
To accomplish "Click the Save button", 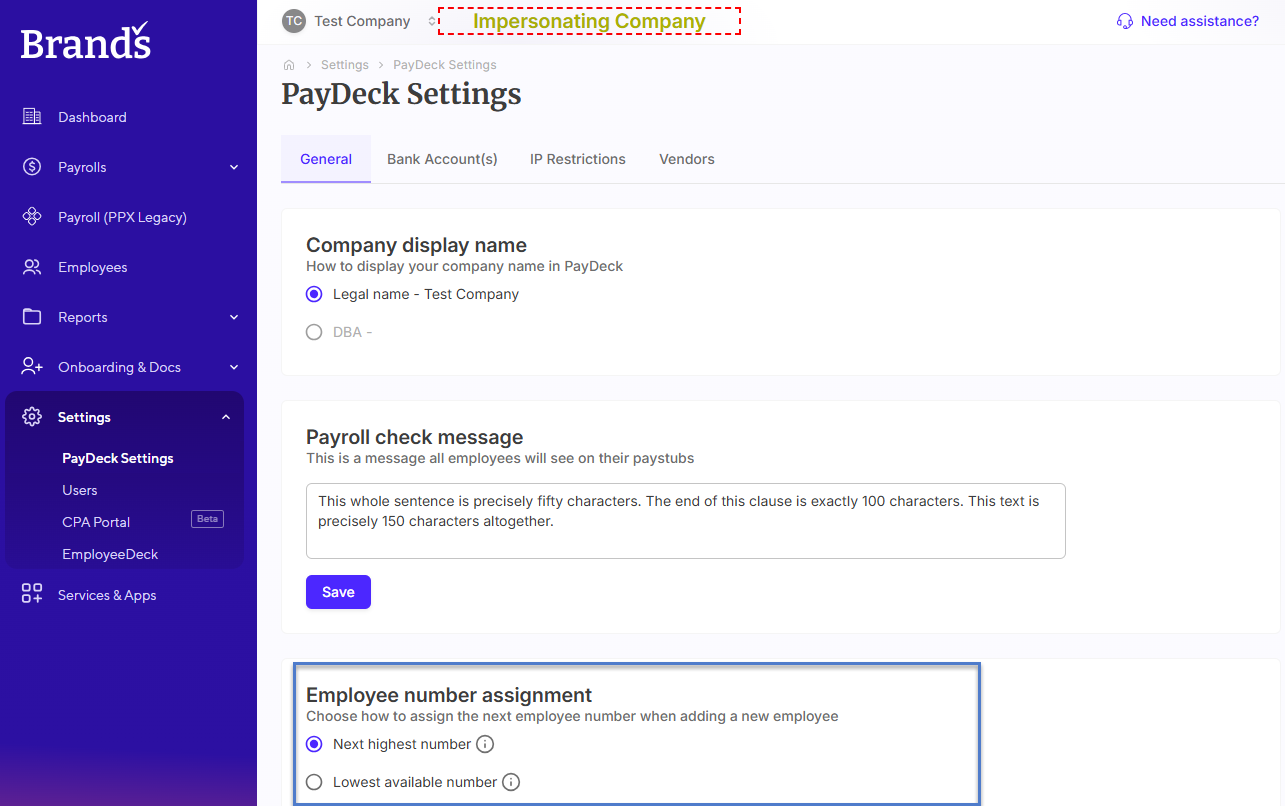I will pyautogui.click(x=338, y=592).
